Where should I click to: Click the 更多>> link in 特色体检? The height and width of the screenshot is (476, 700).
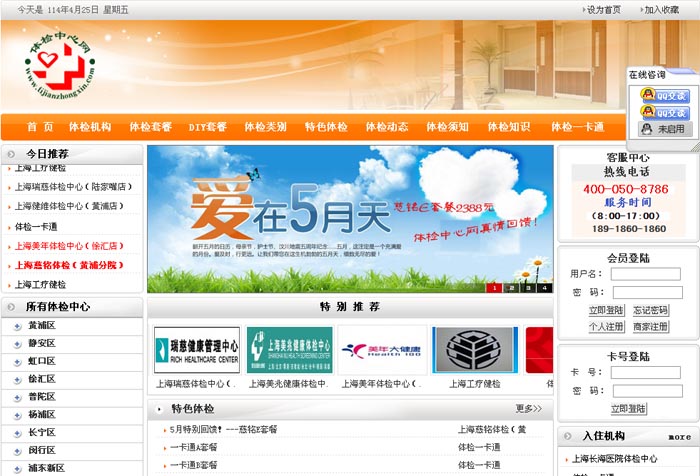point(529,409)
